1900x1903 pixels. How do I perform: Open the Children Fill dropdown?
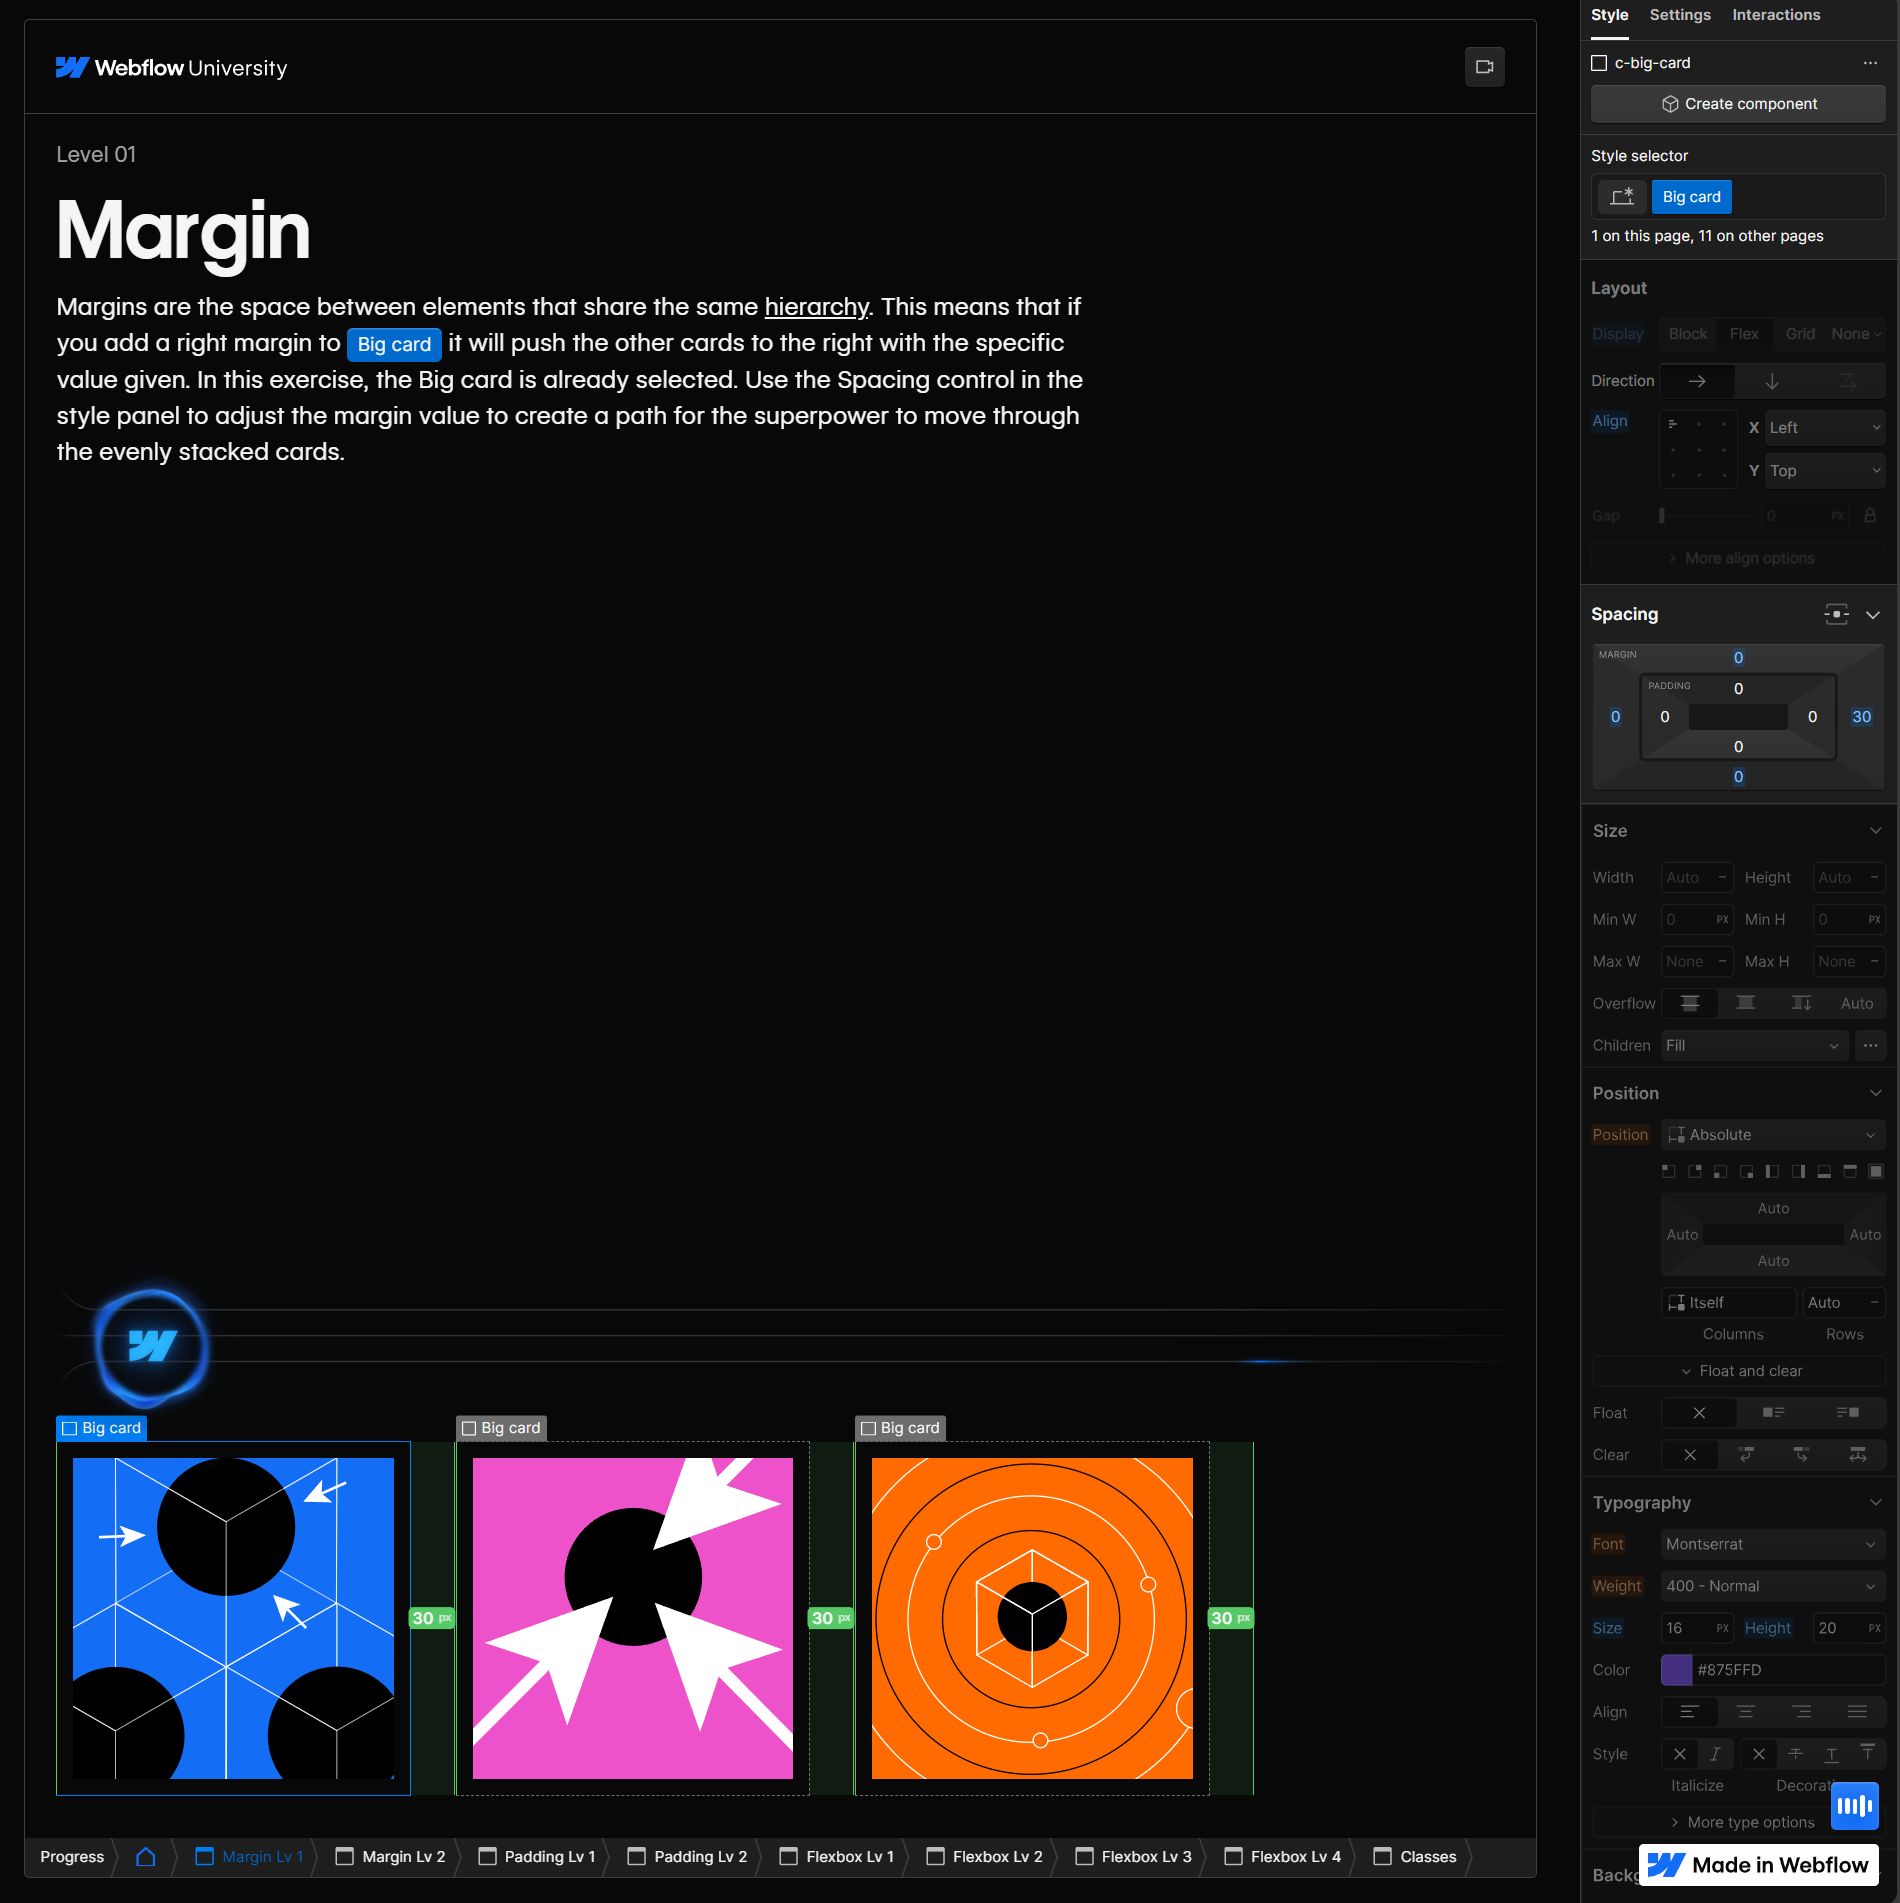1754,1045
